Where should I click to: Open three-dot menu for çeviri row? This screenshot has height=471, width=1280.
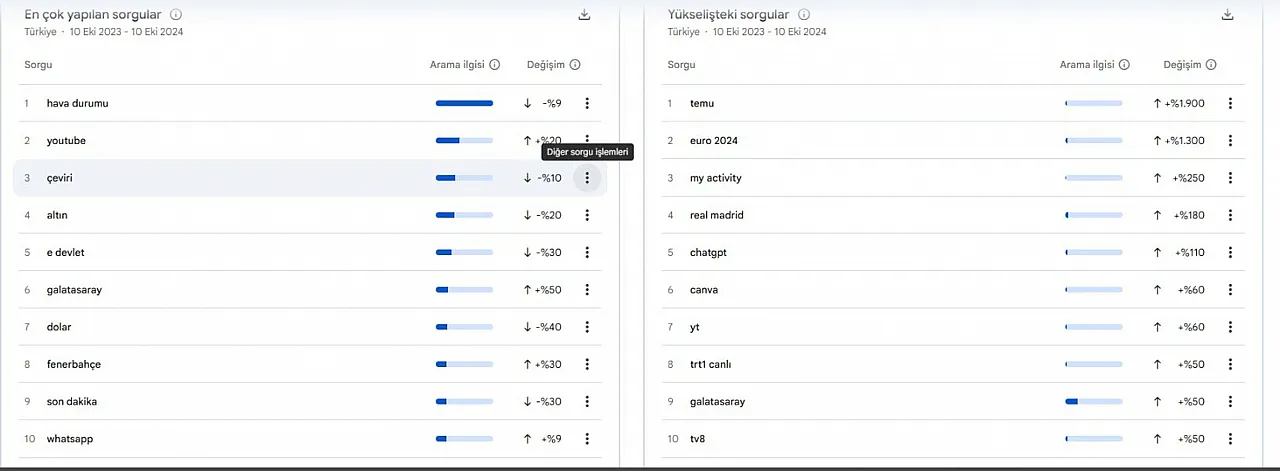point(587,178)
